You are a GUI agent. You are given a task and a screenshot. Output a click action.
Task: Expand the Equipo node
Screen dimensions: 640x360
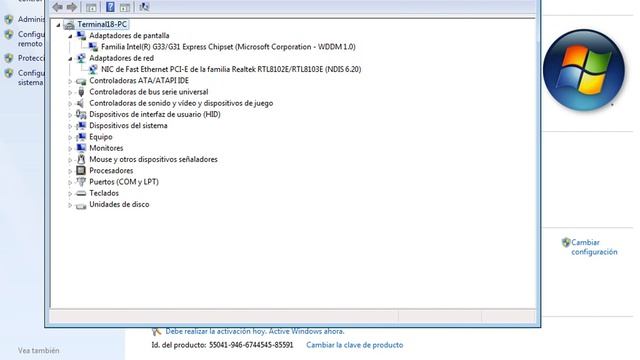[70, 138]
